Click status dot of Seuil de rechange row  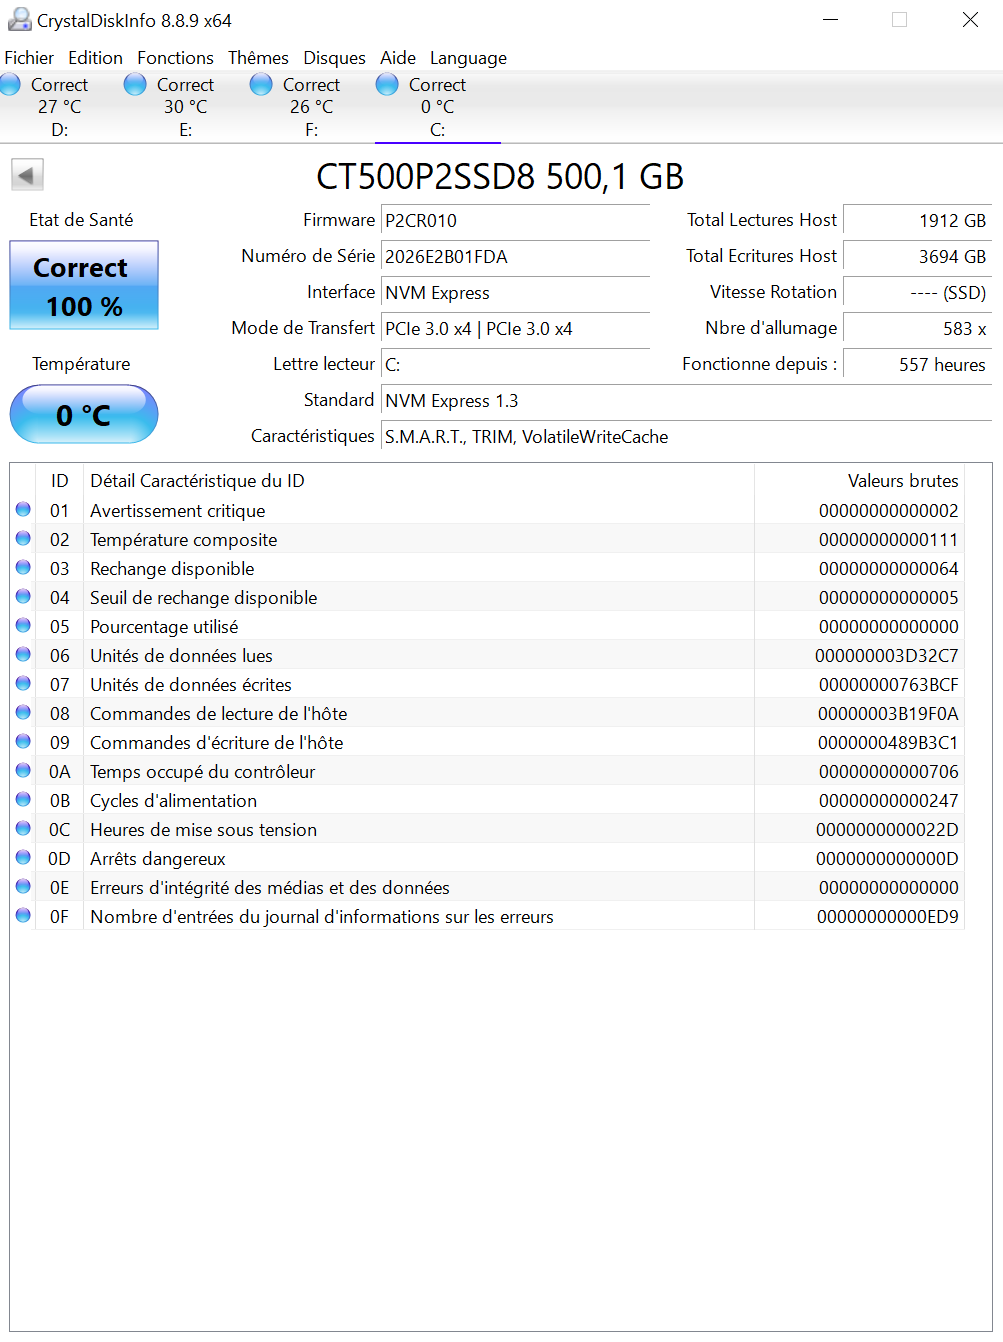[x=23, y=596]
